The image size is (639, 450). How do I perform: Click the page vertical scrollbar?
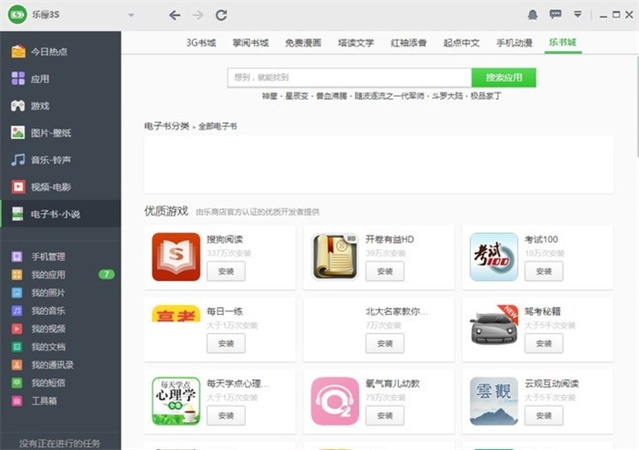click(637, 107)
